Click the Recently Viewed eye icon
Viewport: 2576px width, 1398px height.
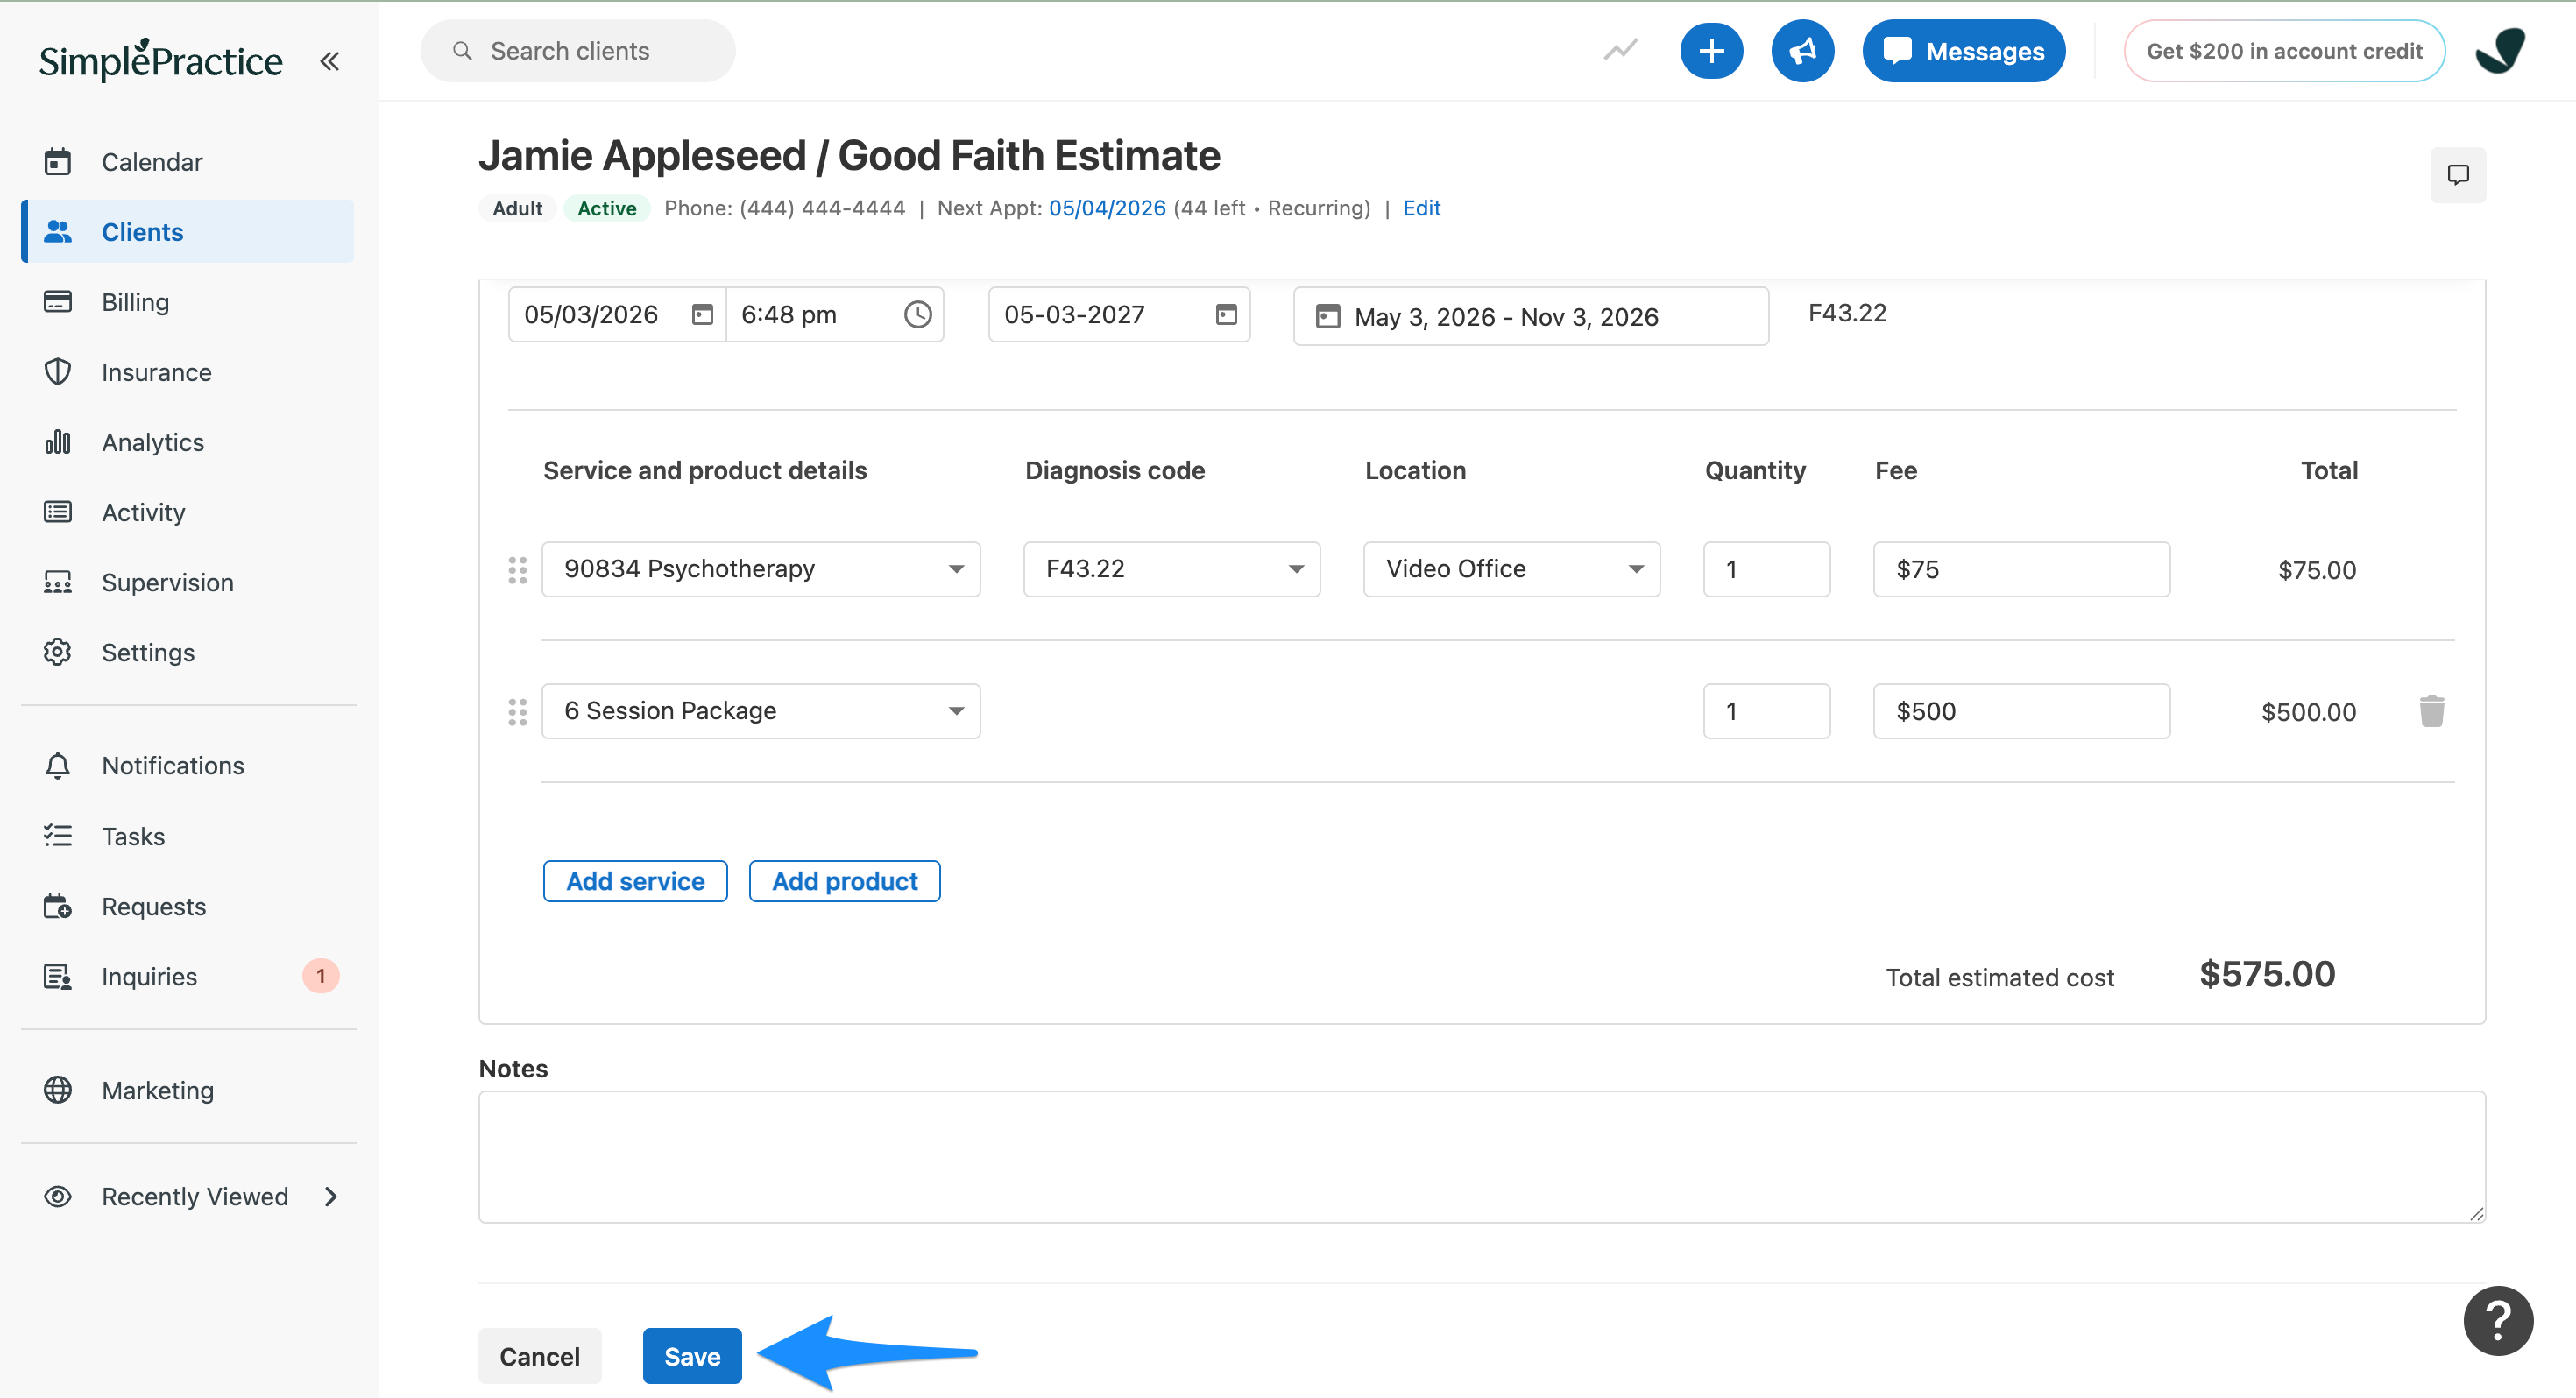(x=58, y=1196)
